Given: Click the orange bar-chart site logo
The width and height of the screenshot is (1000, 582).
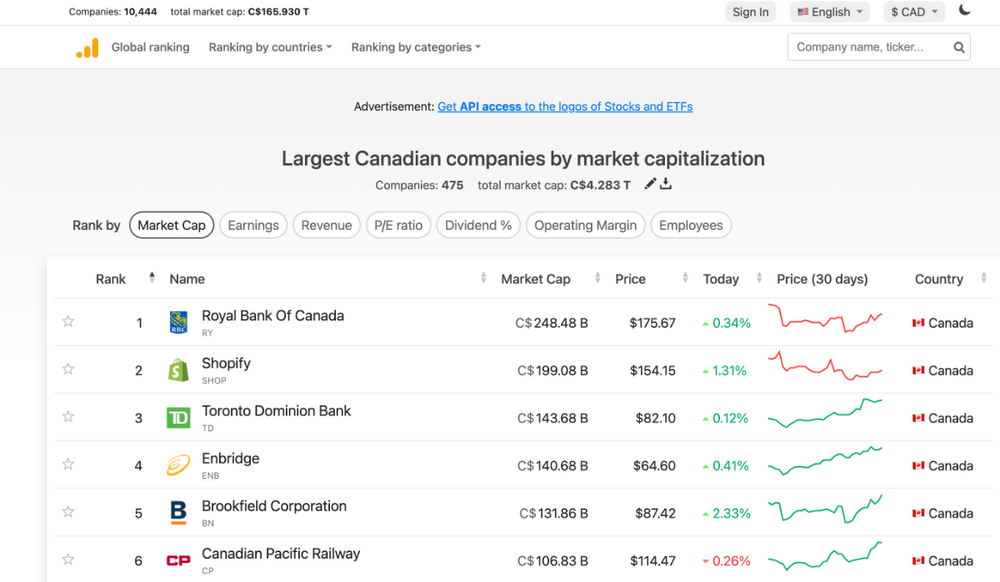Looking at the screenshot, I should (x=87, y=48).
